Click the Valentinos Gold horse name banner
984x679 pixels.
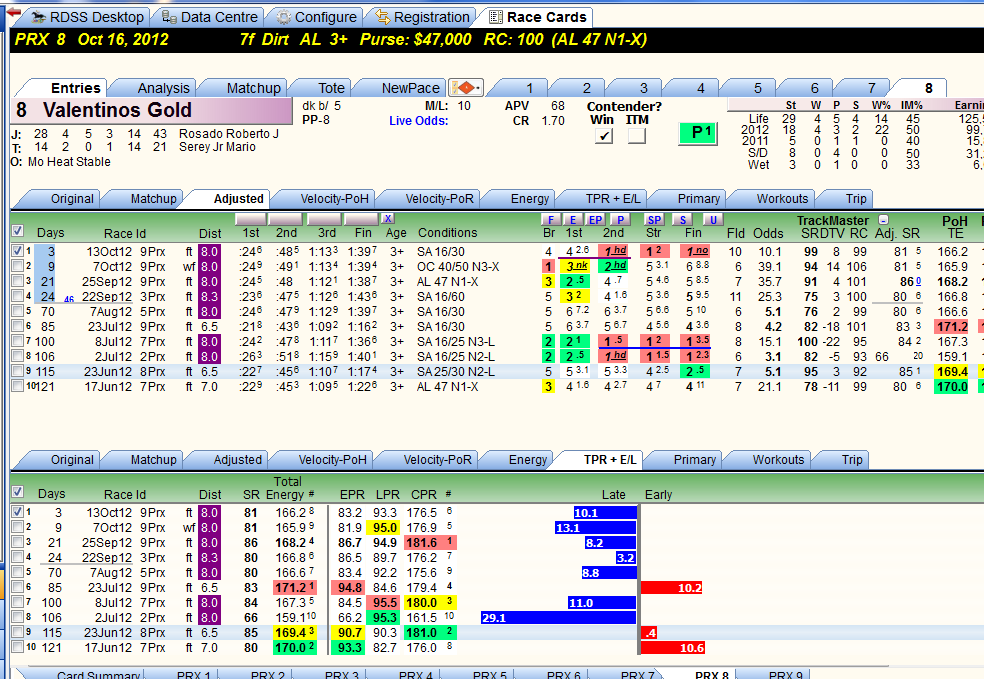pos(152,110)
